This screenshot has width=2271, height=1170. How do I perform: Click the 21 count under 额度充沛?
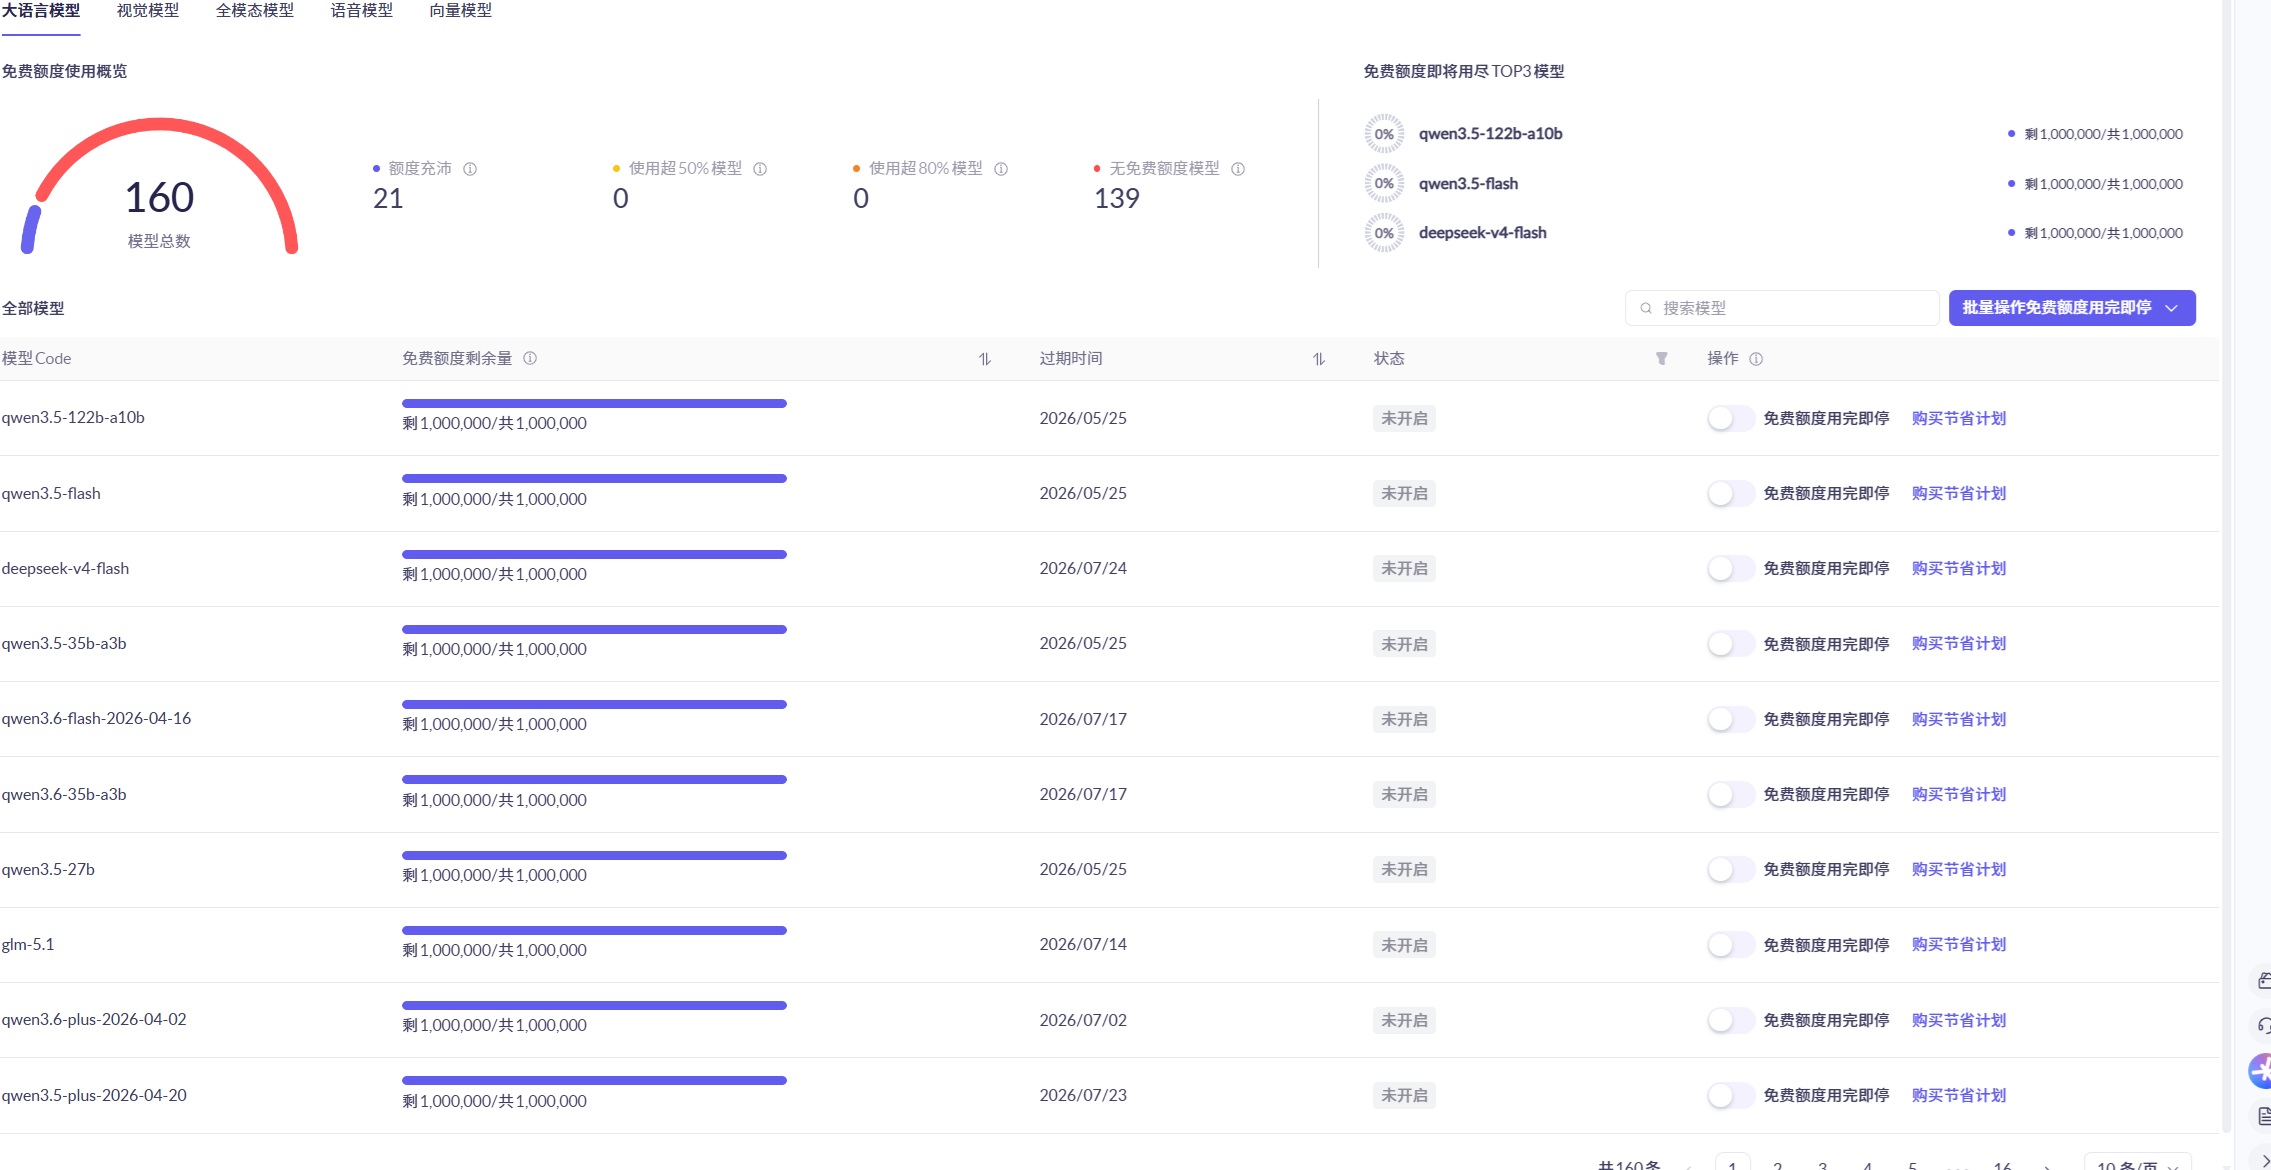[x=388, y=199]
